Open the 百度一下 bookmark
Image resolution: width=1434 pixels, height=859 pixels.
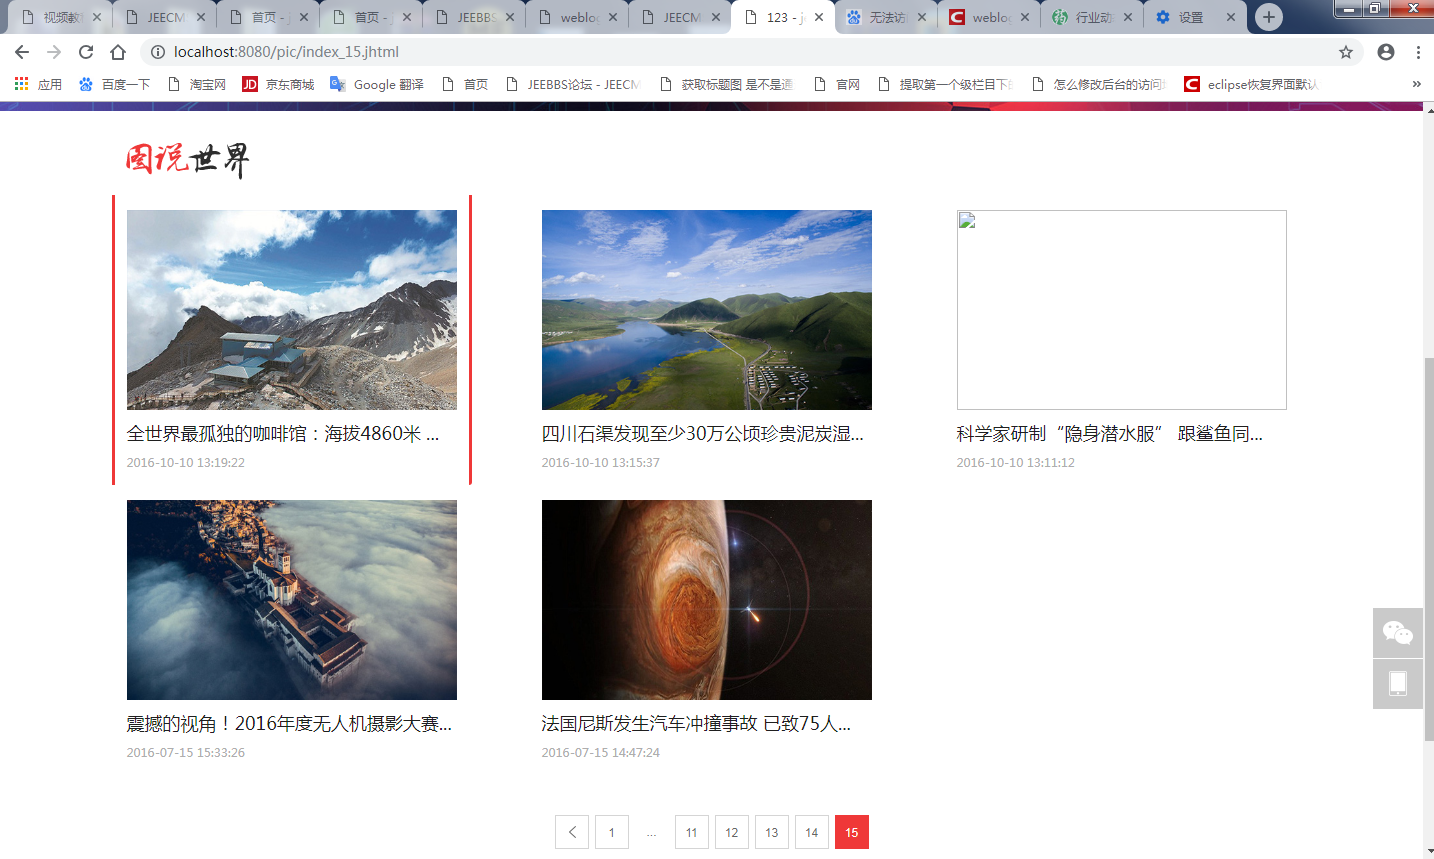click(114, 85)
